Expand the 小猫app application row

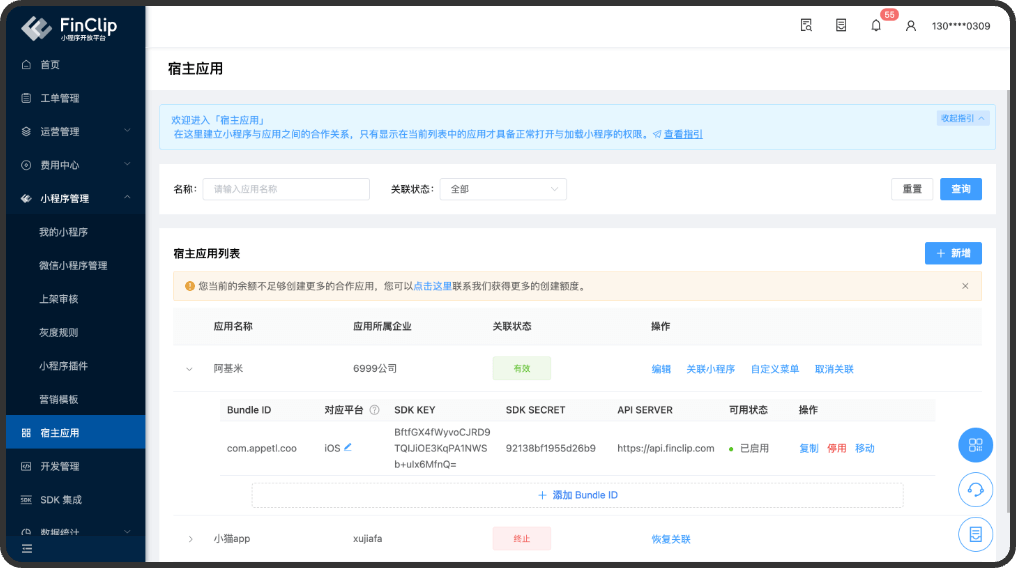(190, 539)
